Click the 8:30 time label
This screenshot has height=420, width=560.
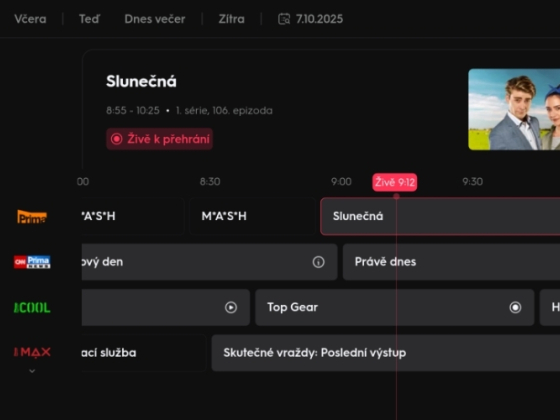click(x=210, y=182)
